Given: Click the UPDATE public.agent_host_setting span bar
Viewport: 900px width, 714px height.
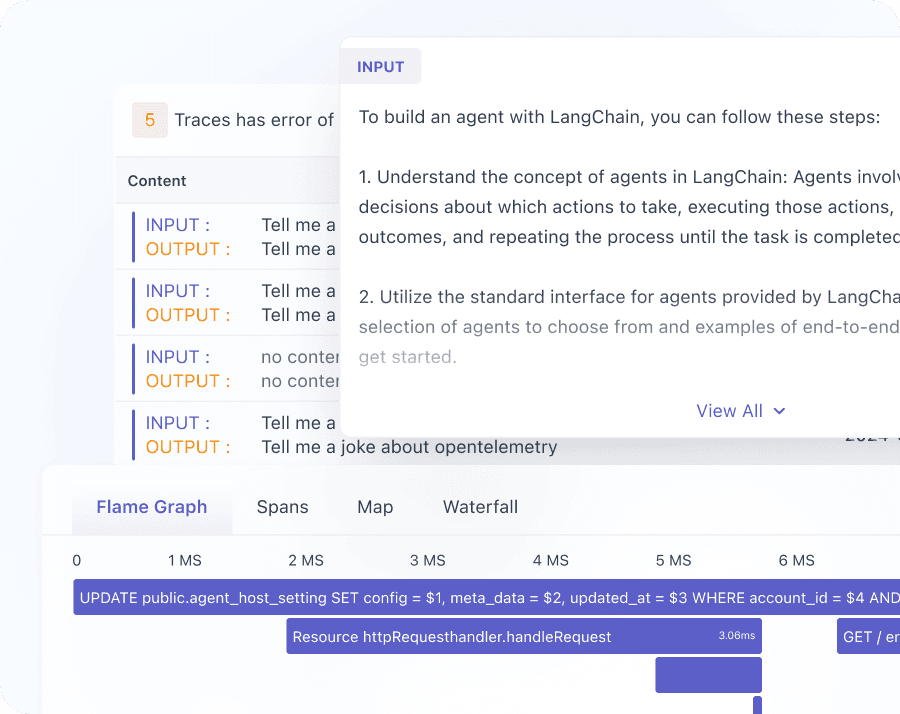Looking at the screenshot, I should pos(487,597).
